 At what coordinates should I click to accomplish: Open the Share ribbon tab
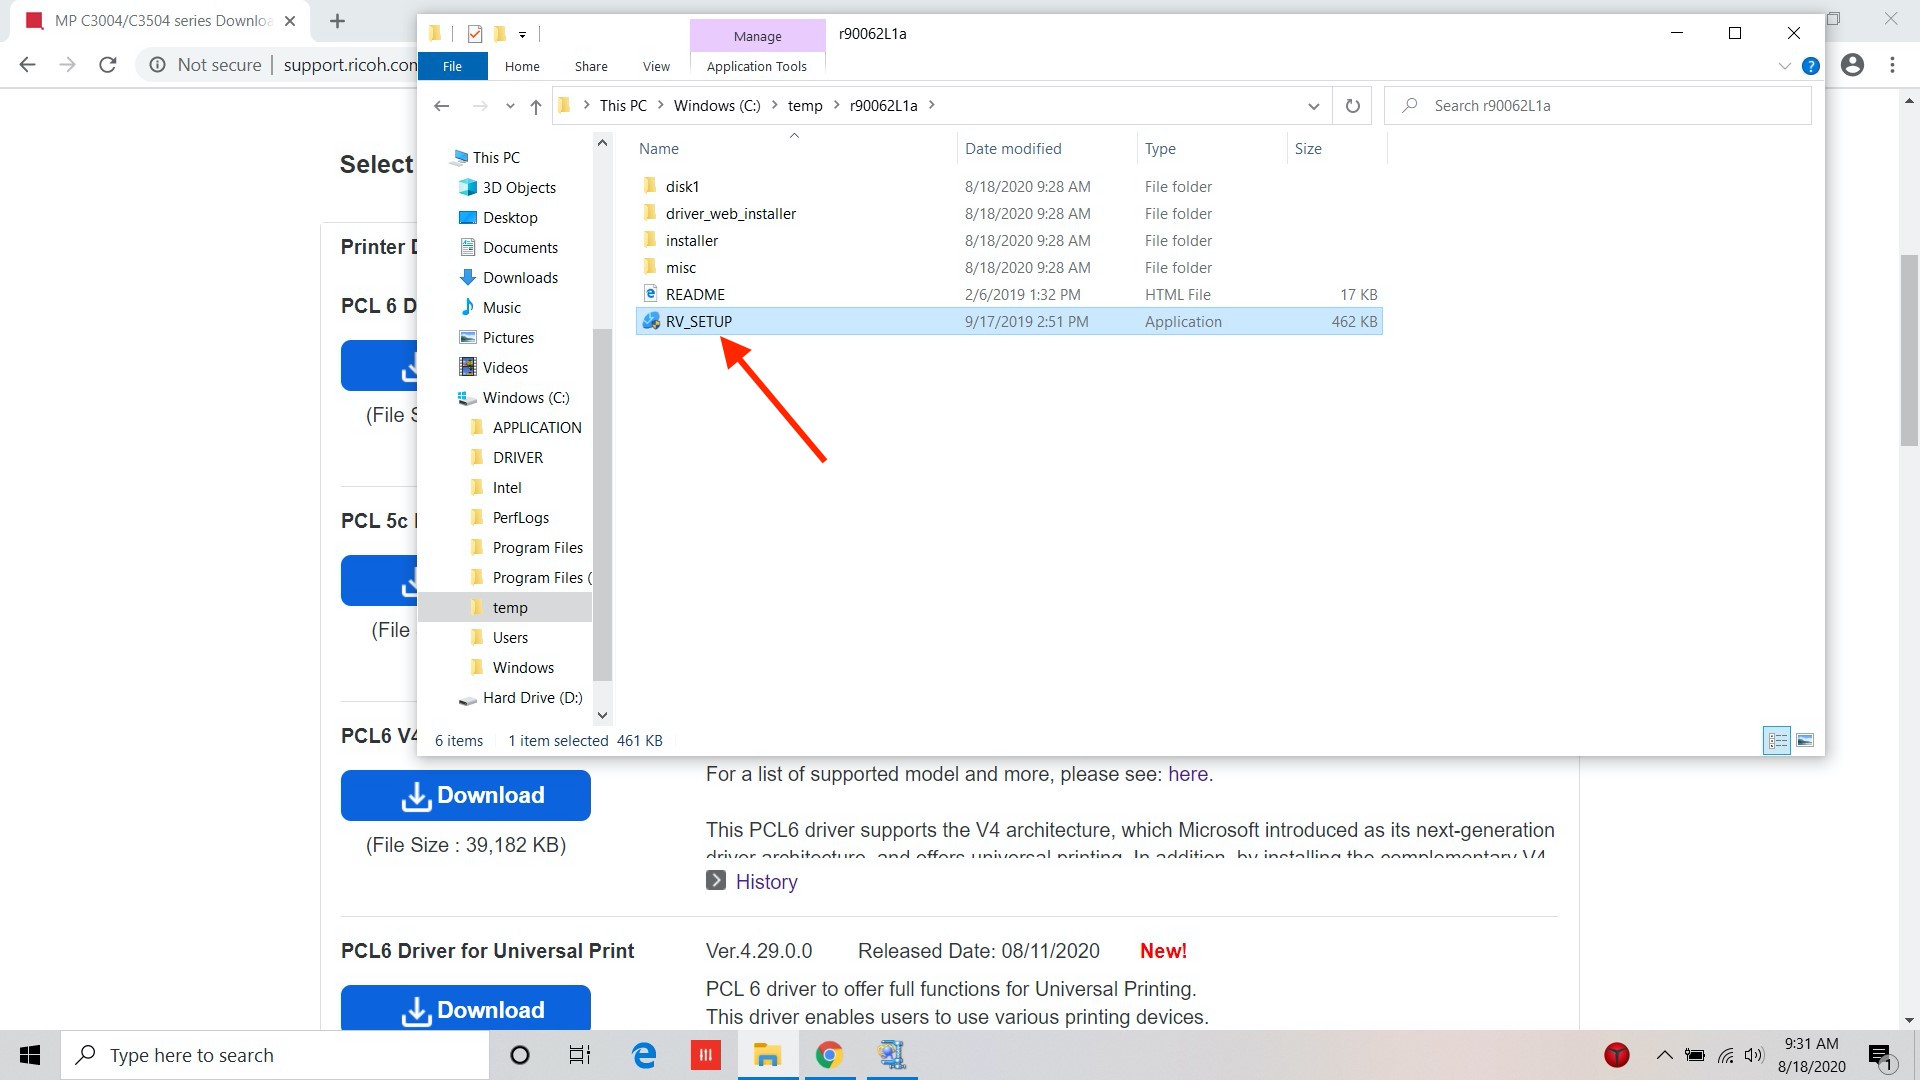point(591,66)
